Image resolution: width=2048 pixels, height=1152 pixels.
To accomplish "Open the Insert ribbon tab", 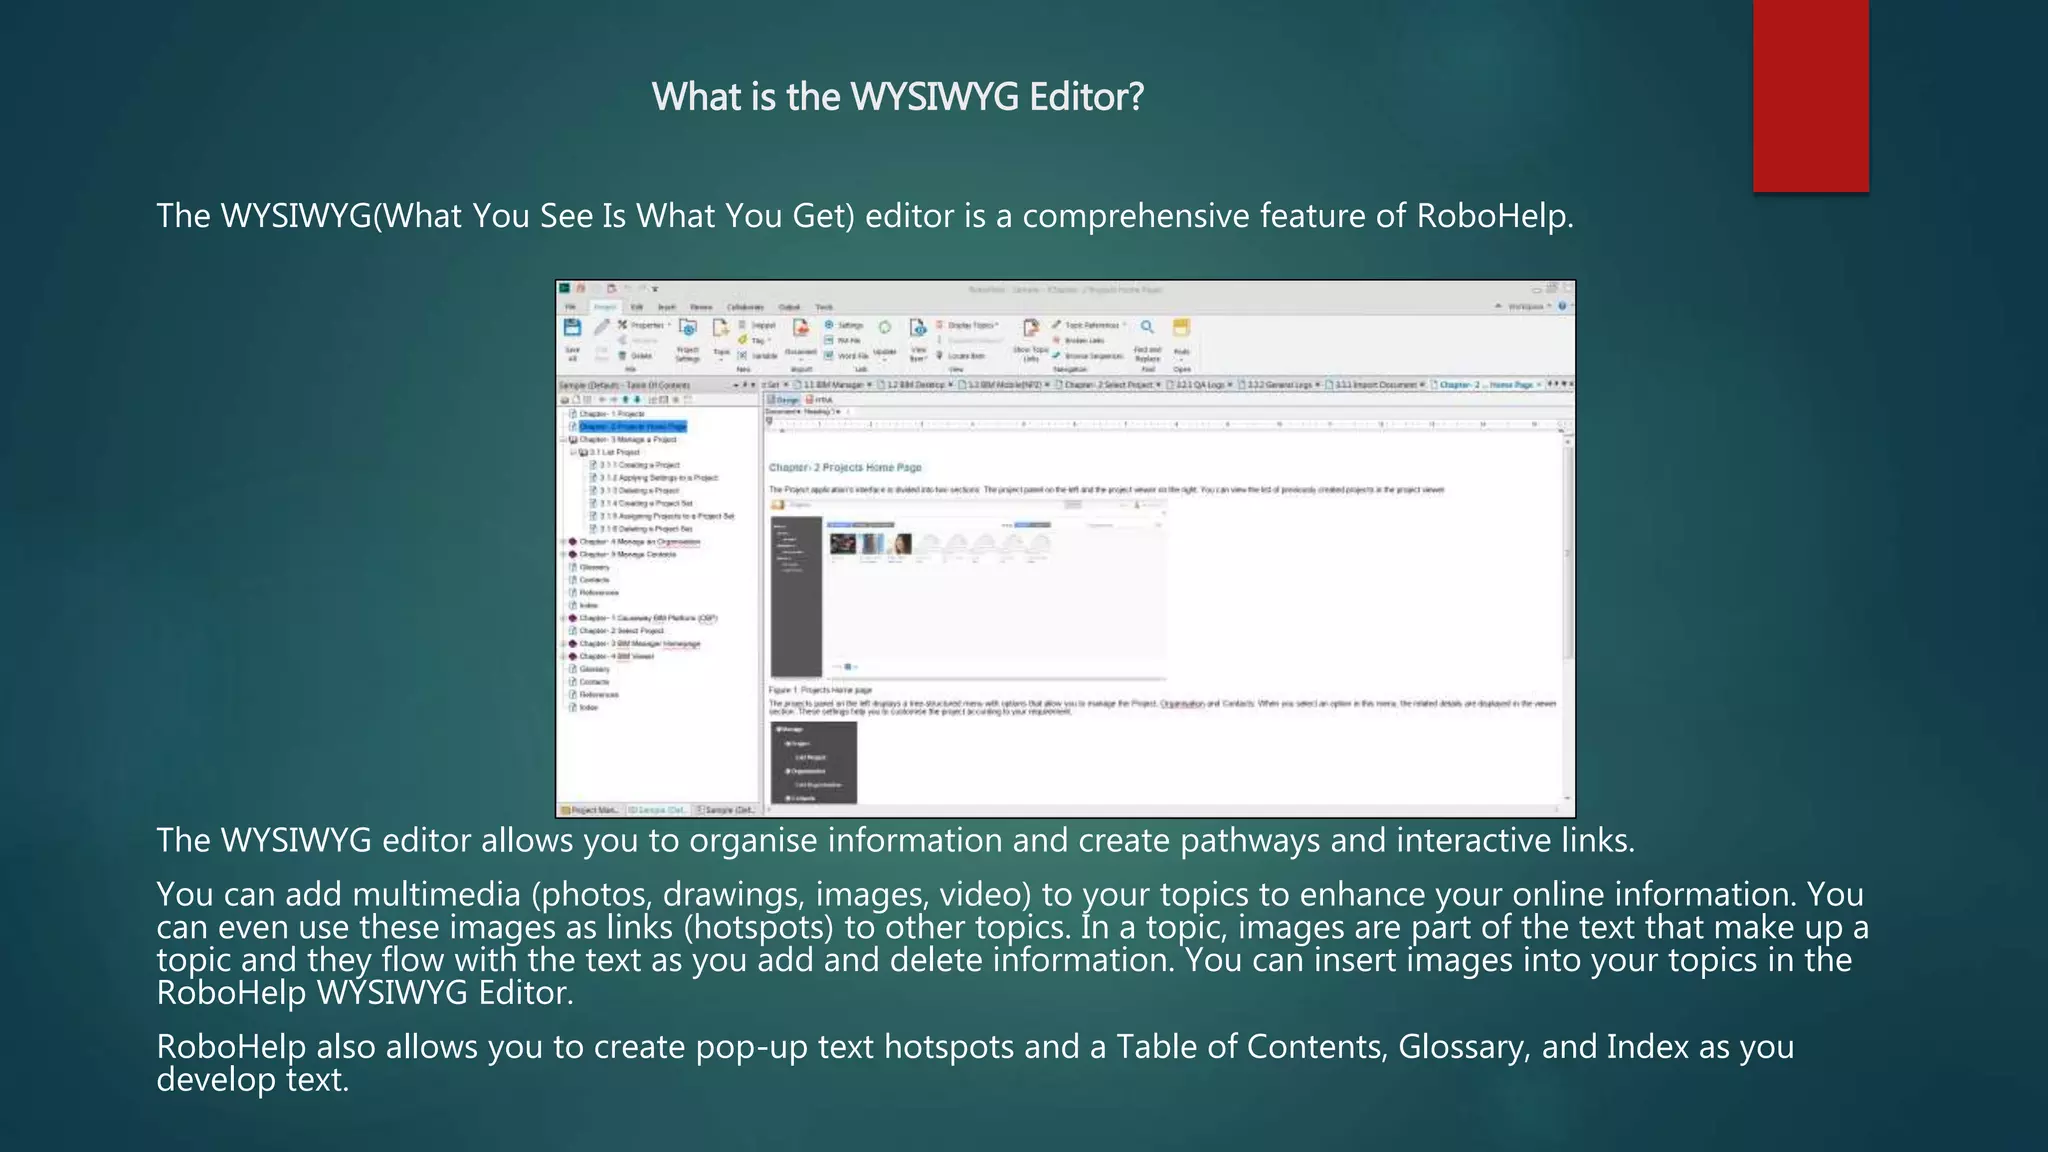I will tap(666, 307).
